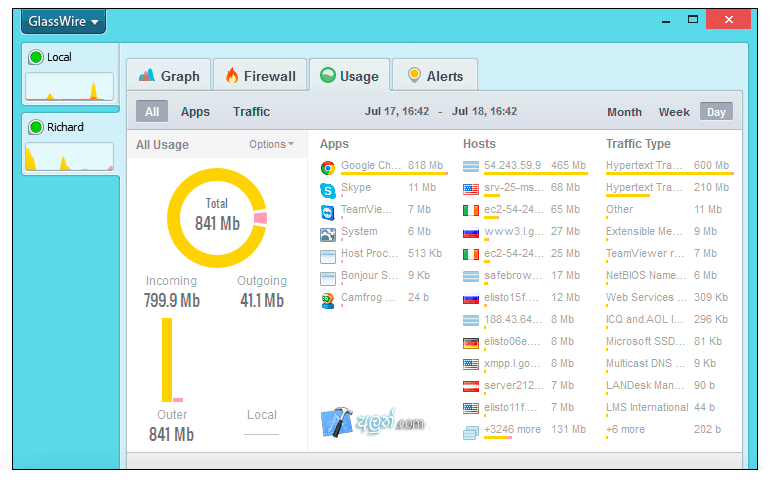Screen dimensions: 770x484
Task: Click the TeamVie... 7 Mb app entry
Action: [385, 210]
